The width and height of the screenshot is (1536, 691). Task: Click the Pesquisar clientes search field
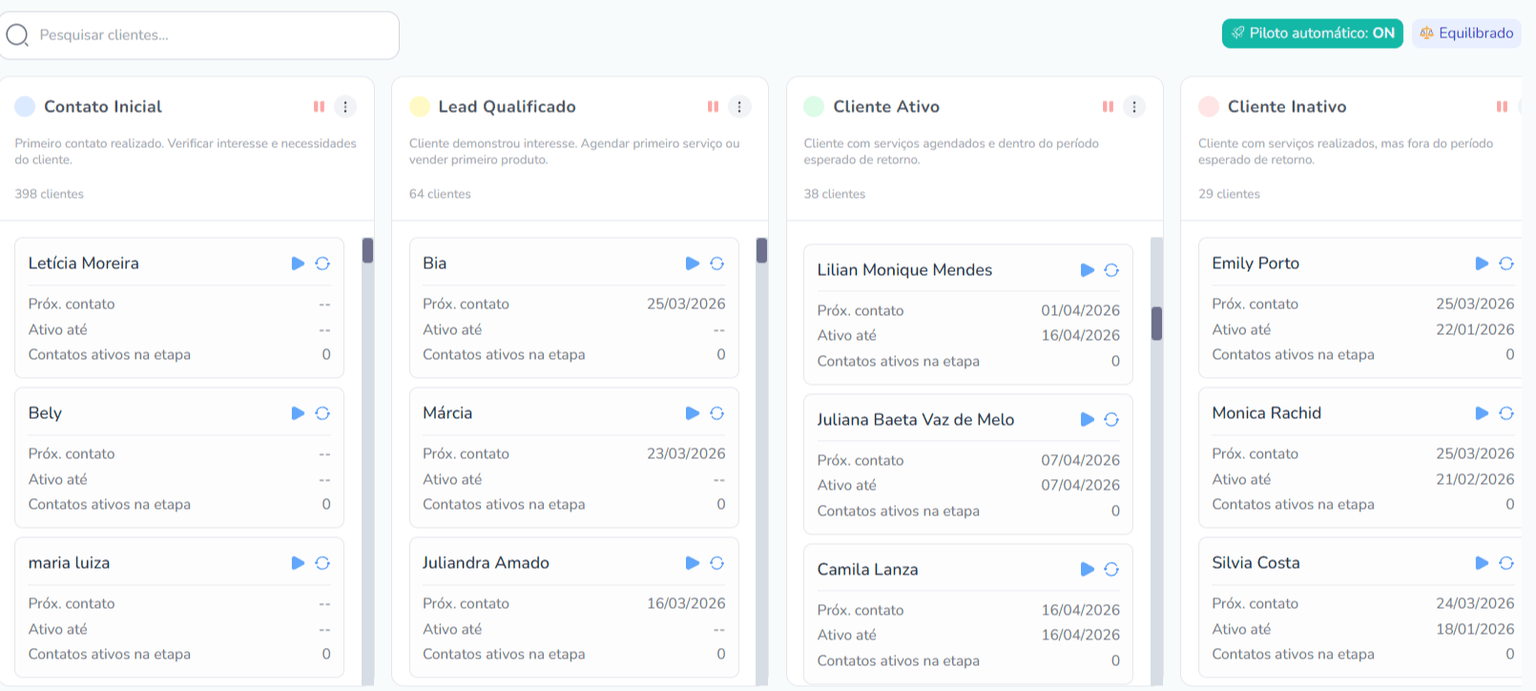point(200,35)
